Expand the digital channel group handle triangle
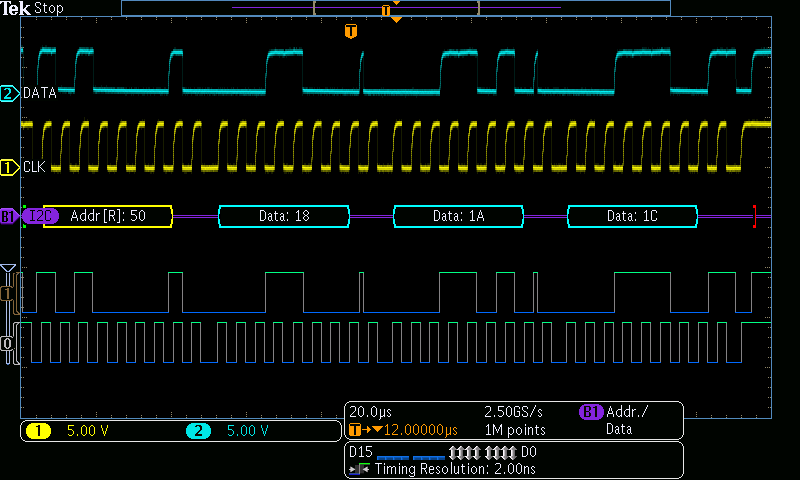This screenshot has width=800, height=480. (x=8, y=269)
